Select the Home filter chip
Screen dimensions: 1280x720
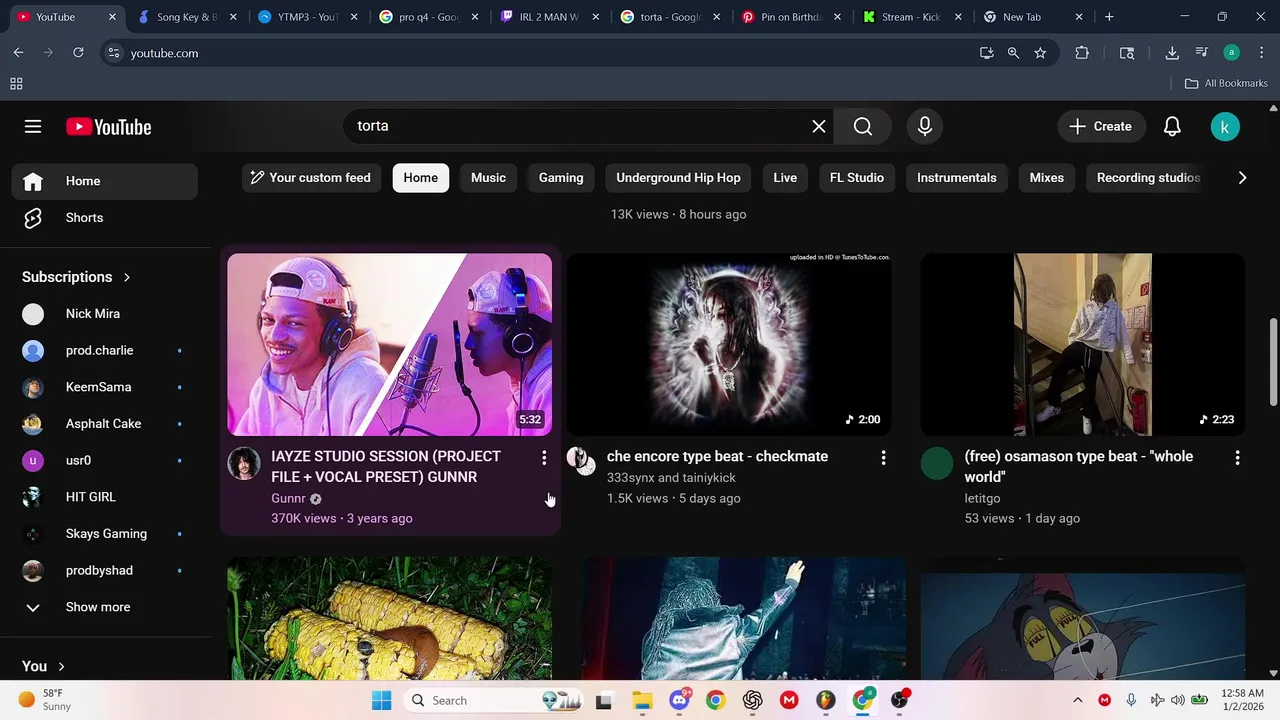[421, 178]
